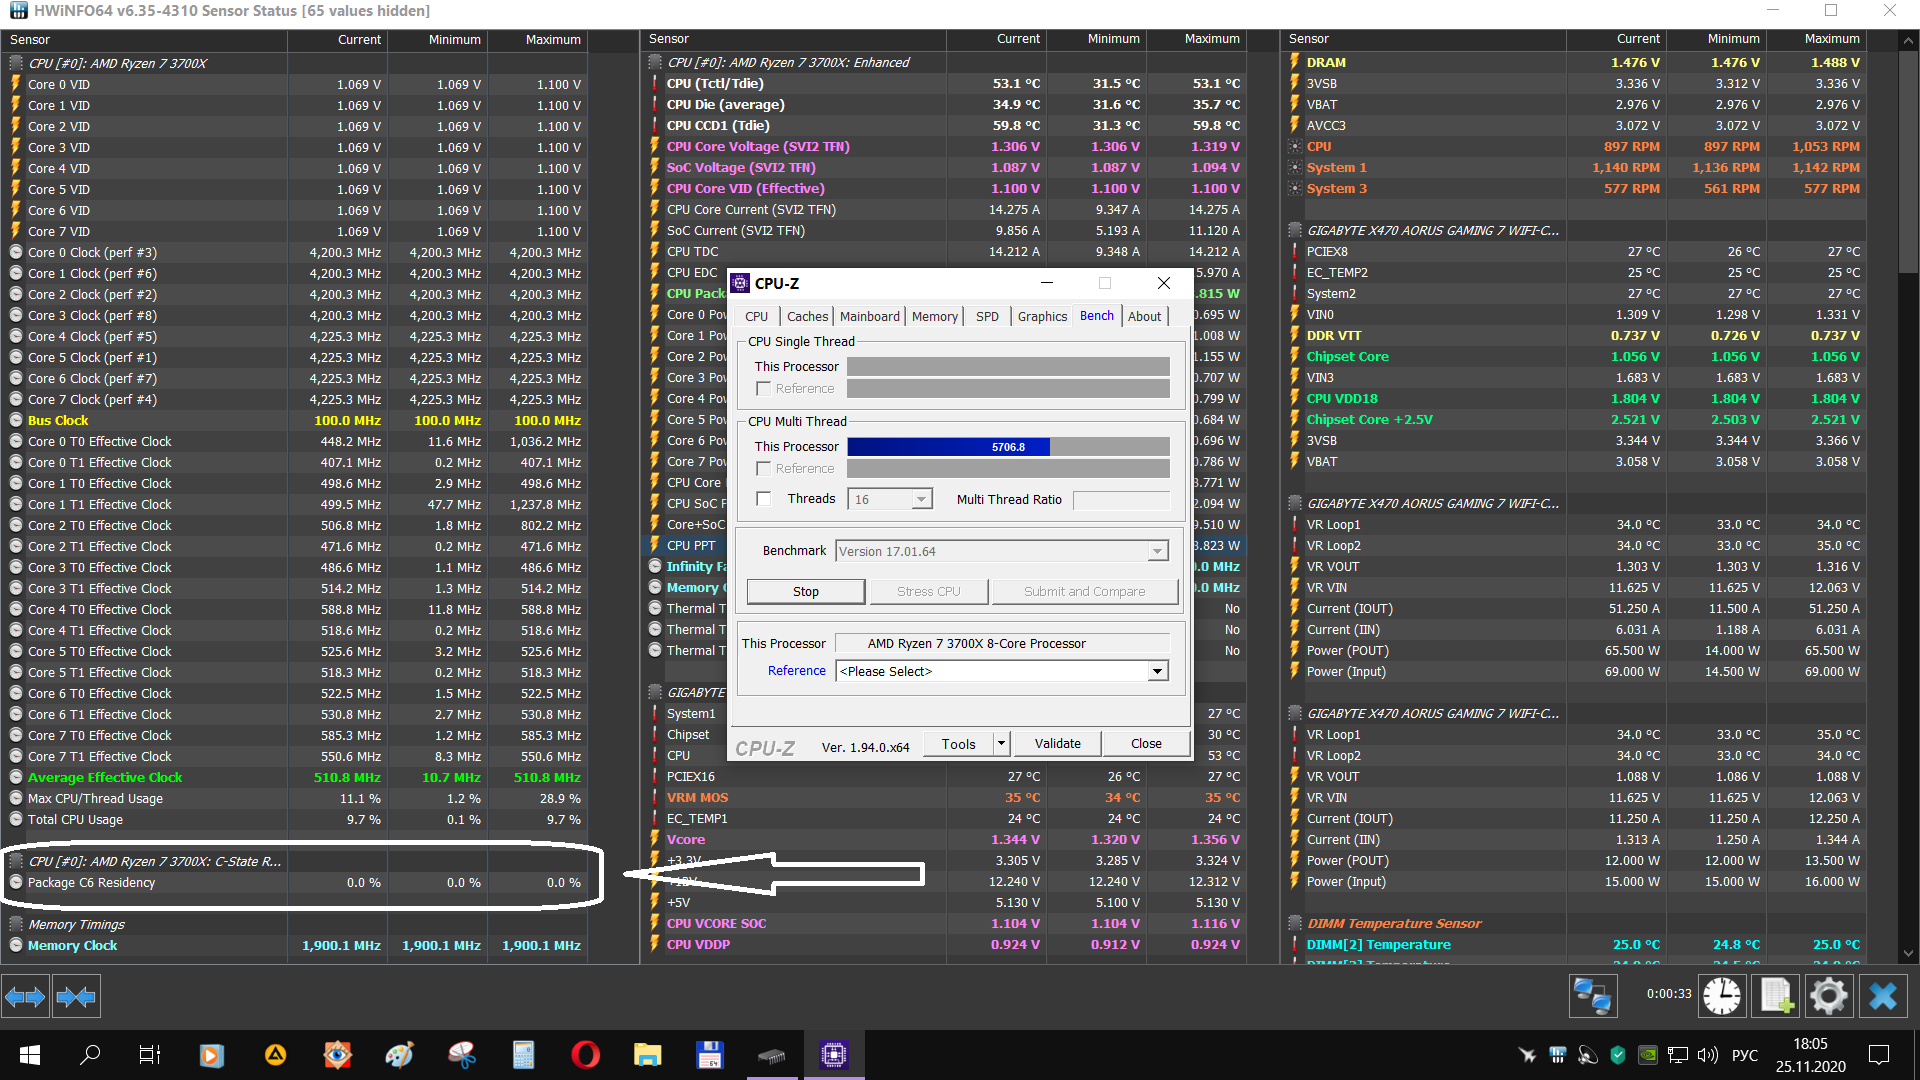Viewport: 1920px width, 1080px height.
Task: Click the Close button in CPU-Z
Action: pos(1146,743)
